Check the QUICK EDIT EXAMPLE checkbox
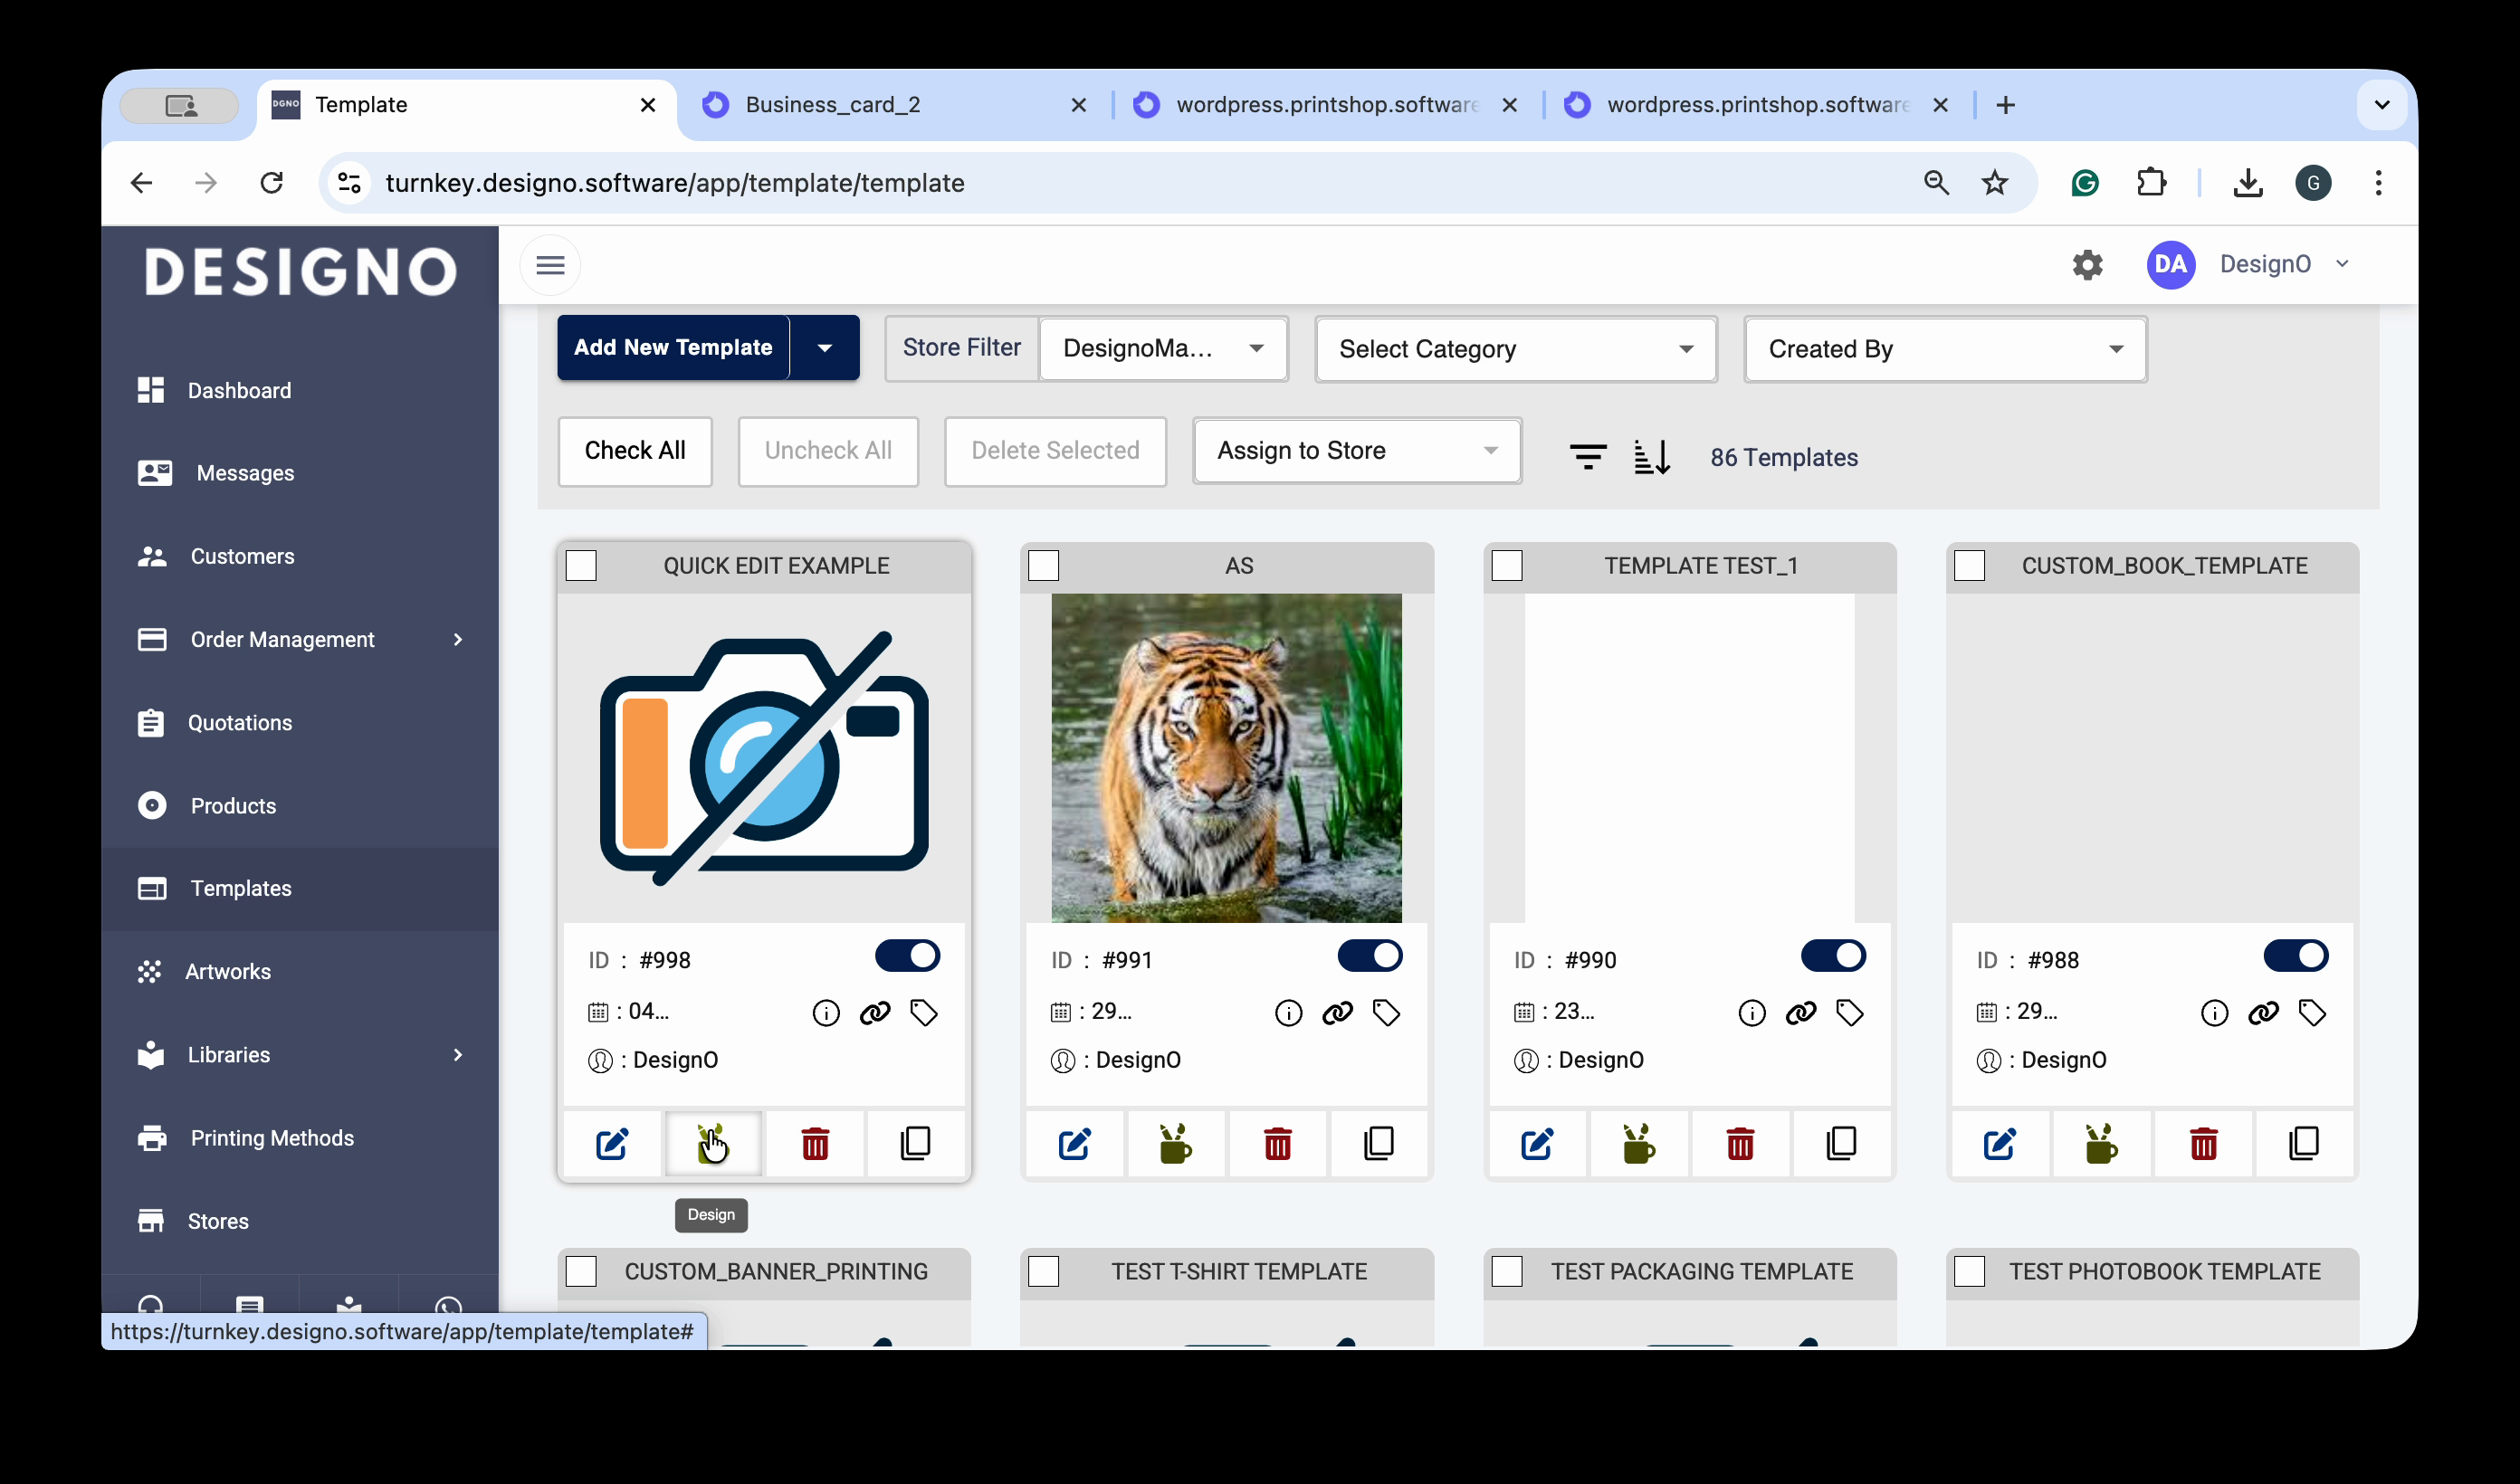The width and height of the screenshot is (2520, 1484). pos(581,566)
